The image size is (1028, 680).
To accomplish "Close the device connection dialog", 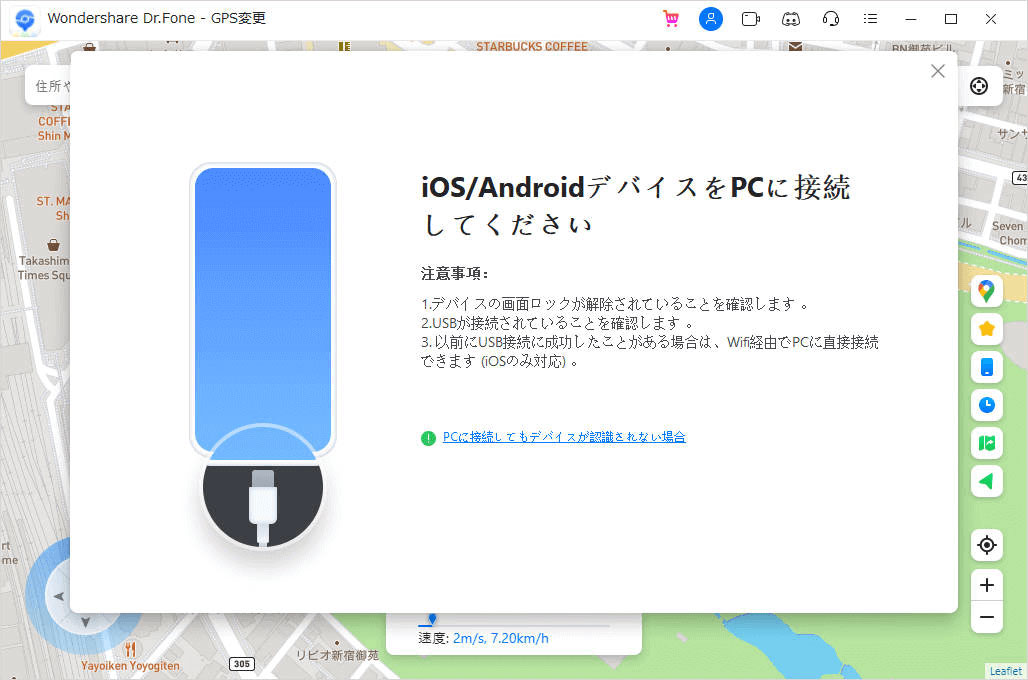I will [x=938, y=71].
